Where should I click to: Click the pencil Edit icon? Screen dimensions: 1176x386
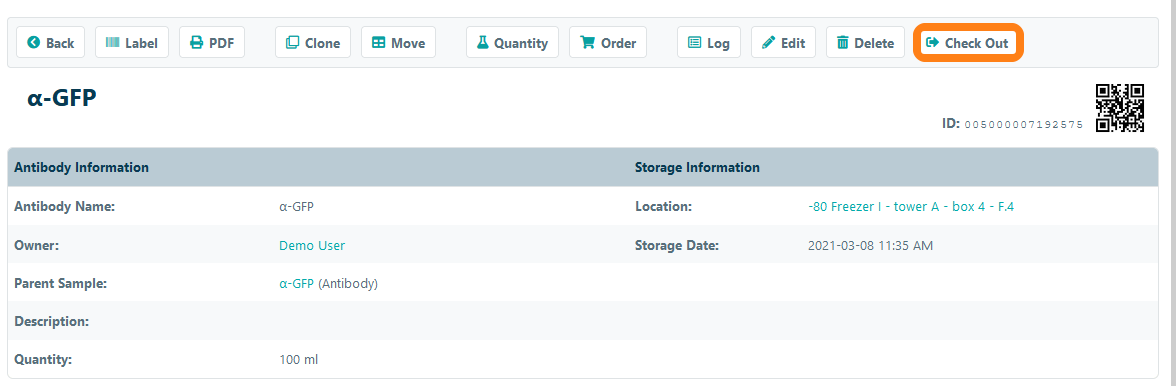pyautogui.click(x=769, y=43)
